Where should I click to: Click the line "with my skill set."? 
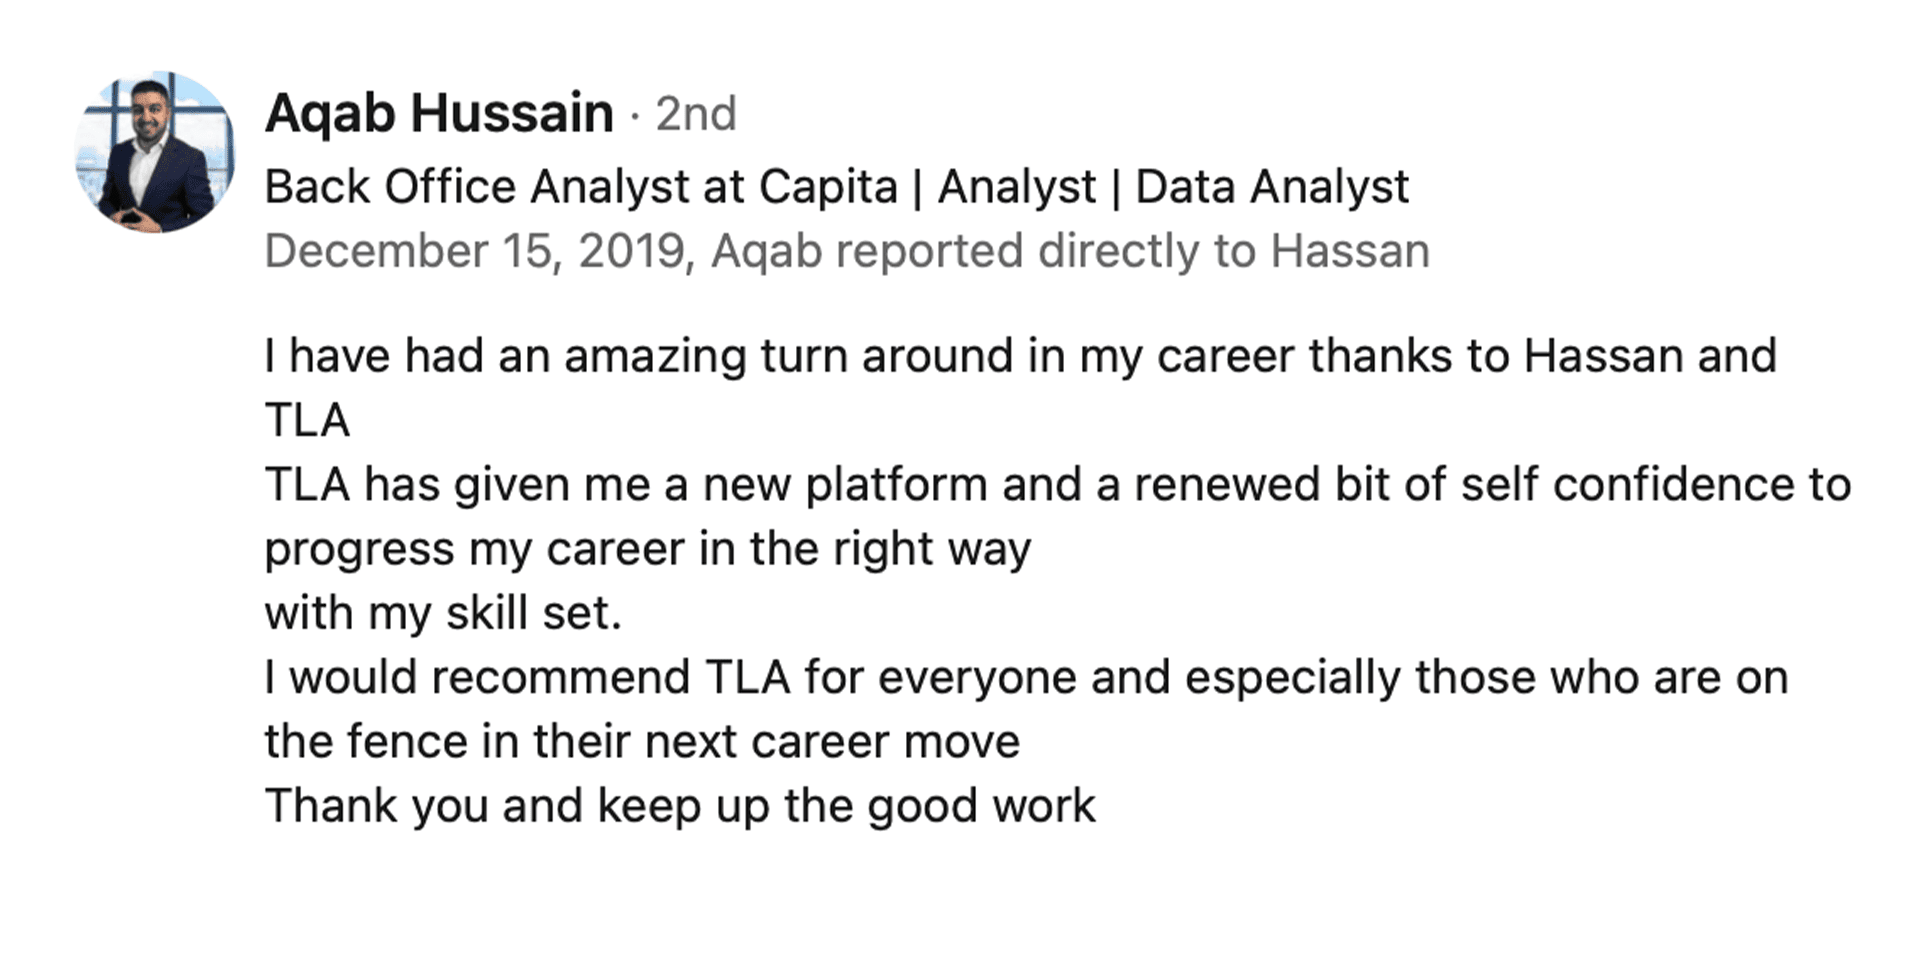click(443, 614)
